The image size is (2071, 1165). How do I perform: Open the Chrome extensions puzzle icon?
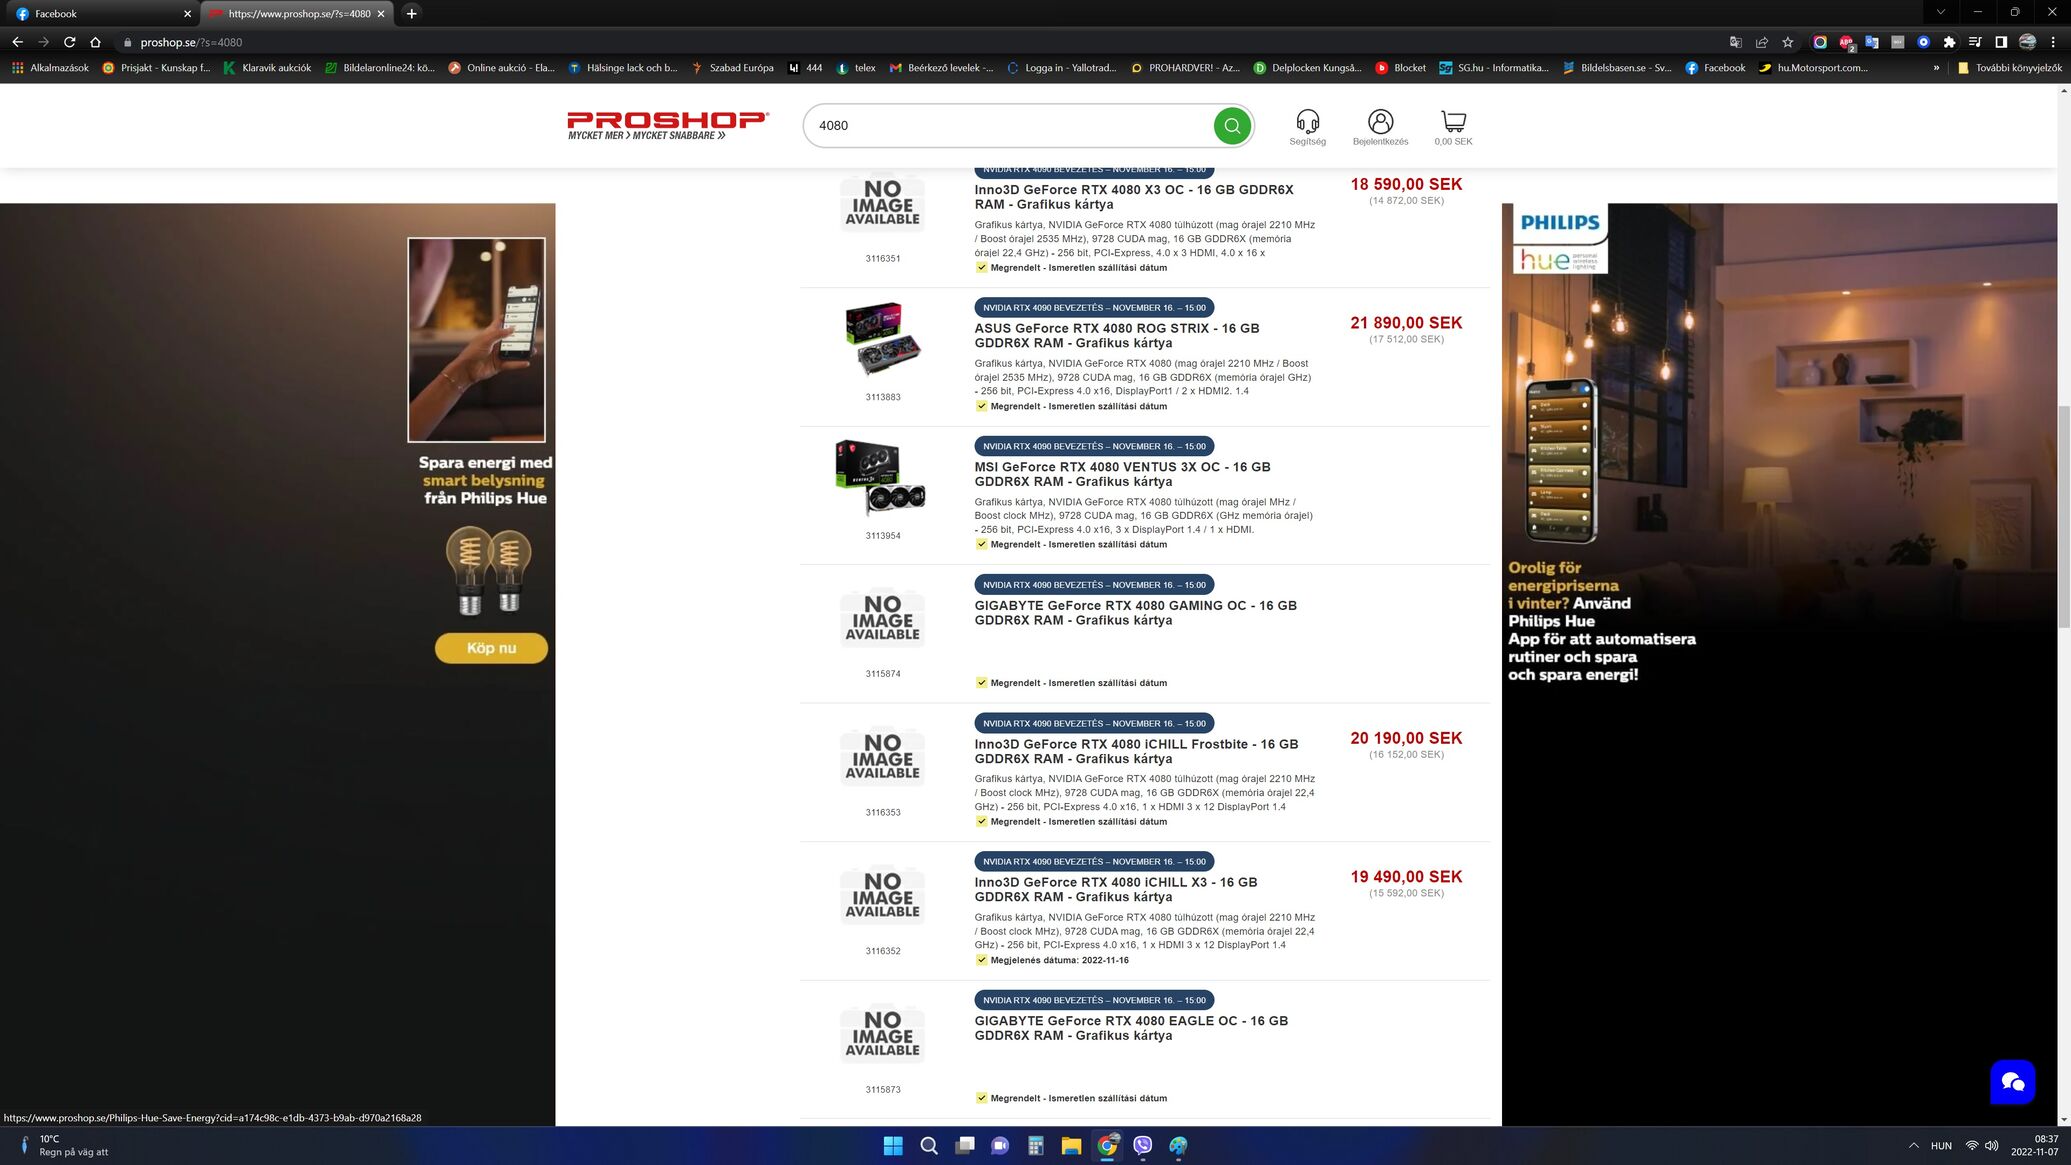(x=1949, y=42)
